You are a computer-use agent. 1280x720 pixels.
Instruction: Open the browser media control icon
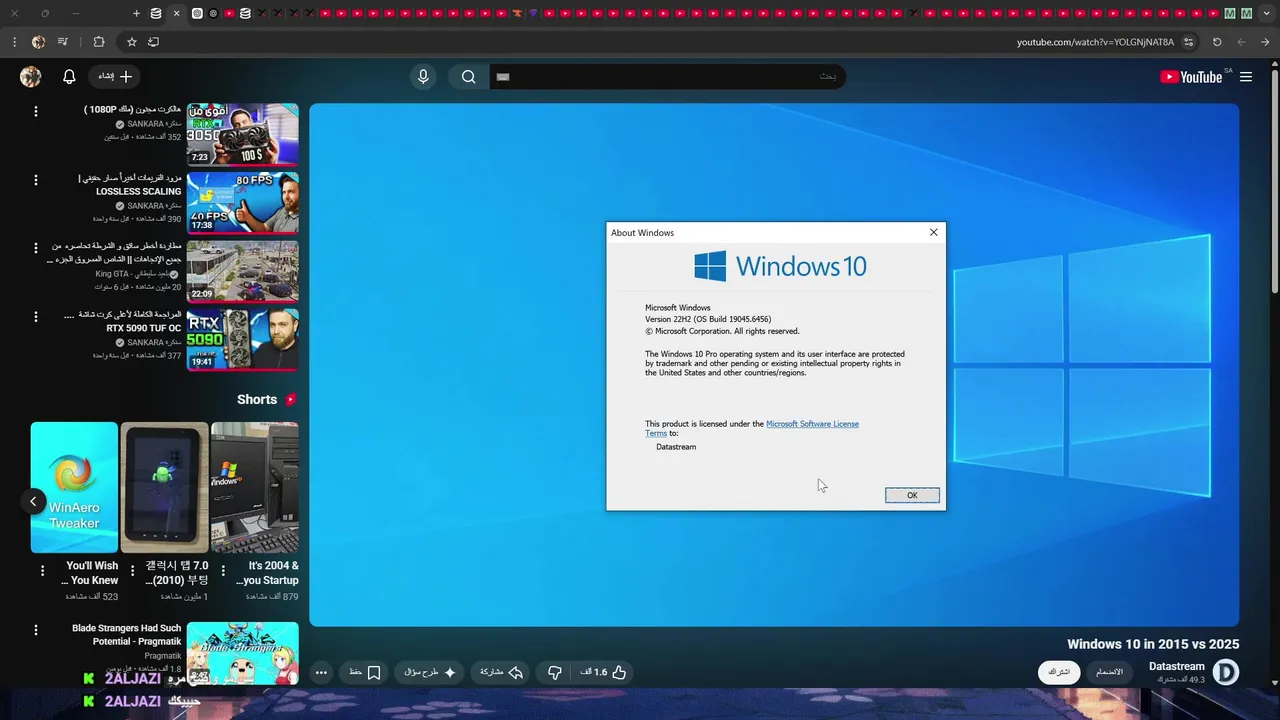(x=64, y=42)
